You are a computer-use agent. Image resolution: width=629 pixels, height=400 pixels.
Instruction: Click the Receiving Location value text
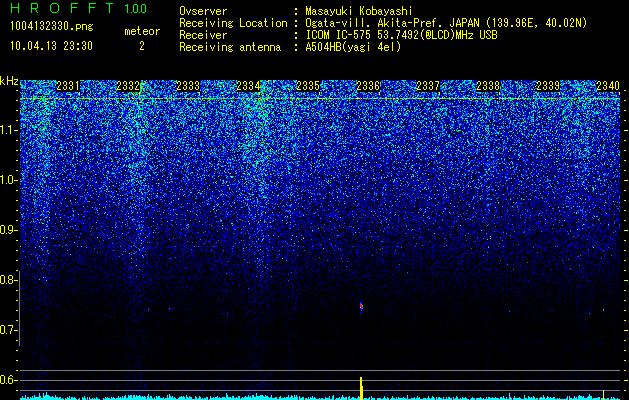(446, 23)
